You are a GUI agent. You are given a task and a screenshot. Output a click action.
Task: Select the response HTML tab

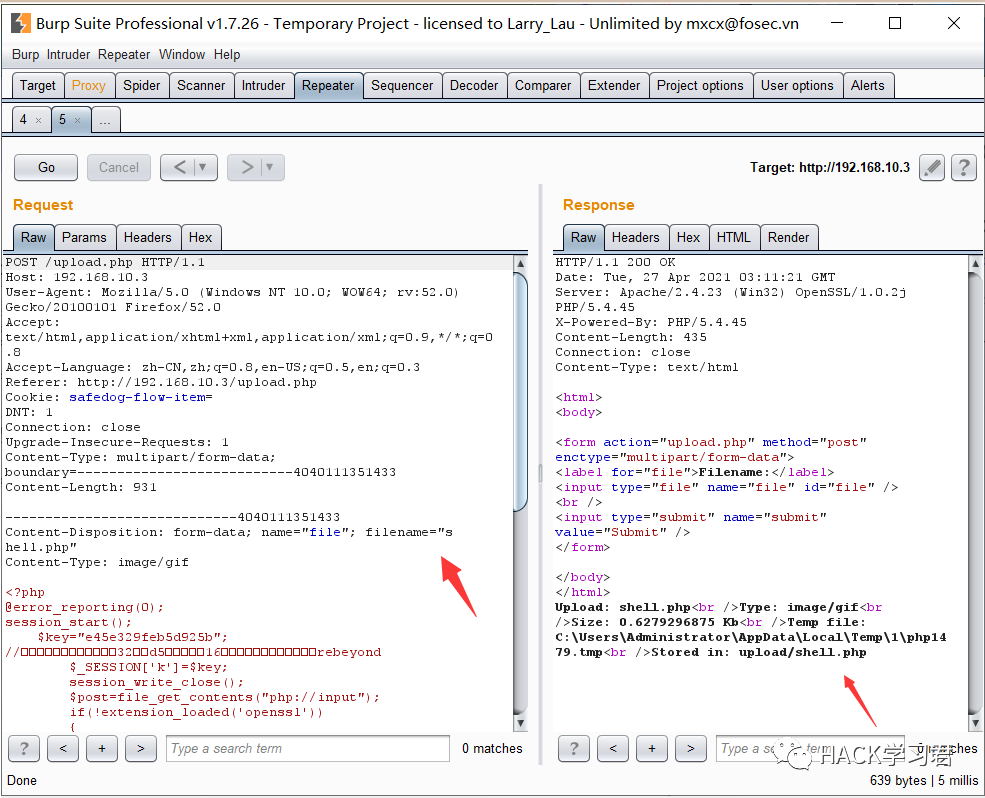click(734, 238)
